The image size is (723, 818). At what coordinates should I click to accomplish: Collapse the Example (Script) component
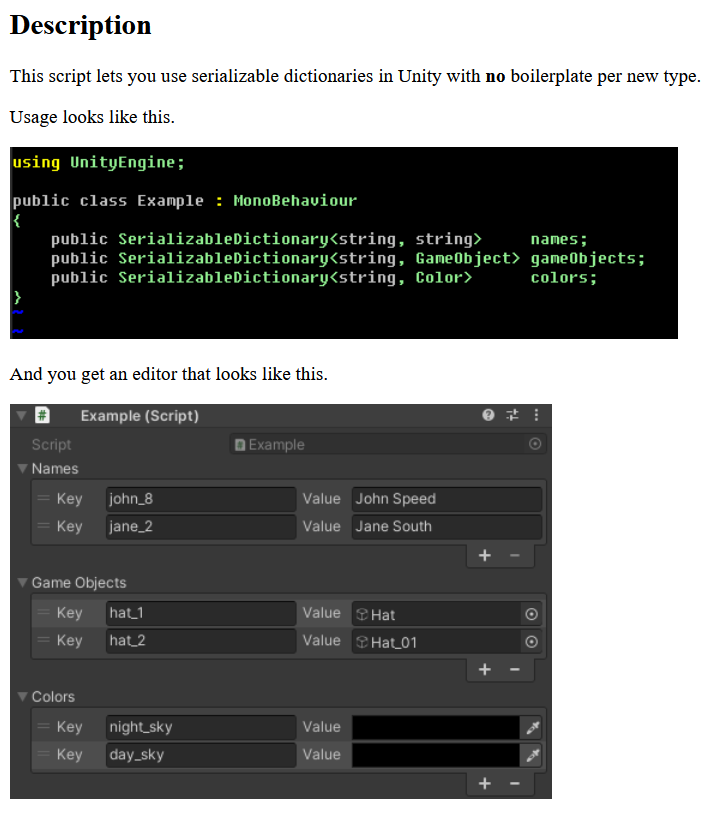point(22,415)
